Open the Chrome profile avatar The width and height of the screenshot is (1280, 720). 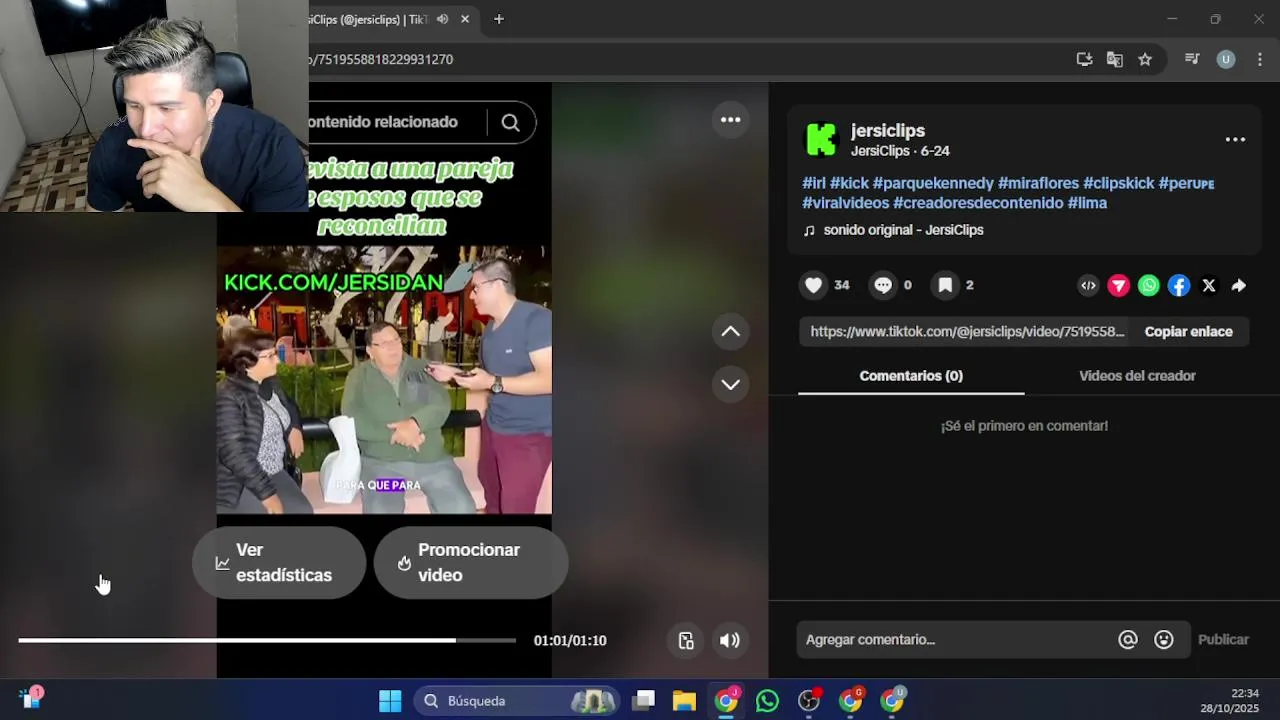pos(1226,59)
